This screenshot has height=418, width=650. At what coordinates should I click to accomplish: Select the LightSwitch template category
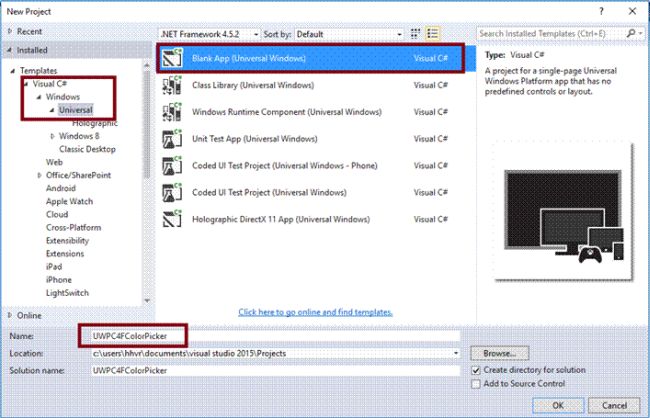point(67,293)
